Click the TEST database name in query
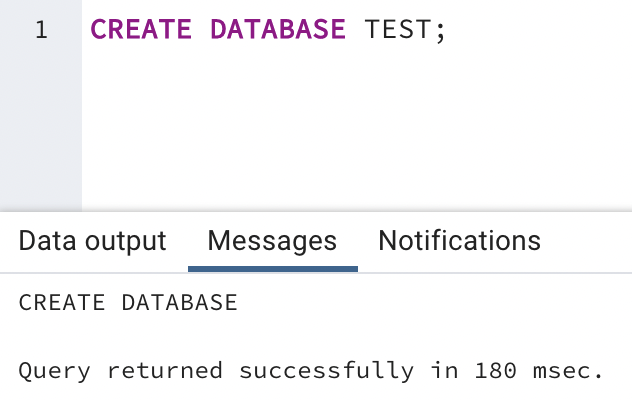 (398, 29)
